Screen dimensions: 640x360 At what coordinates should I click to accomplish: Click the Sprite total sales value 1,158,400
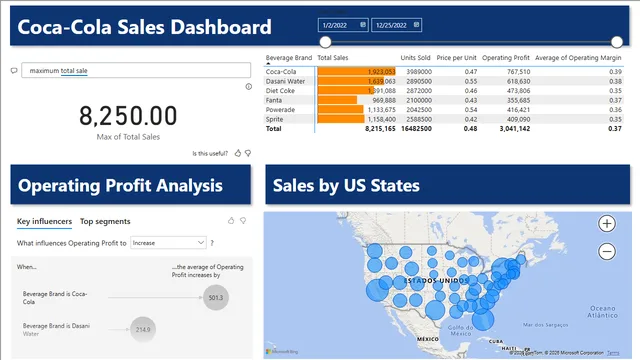pyautogui.click(x=381, y=119)
